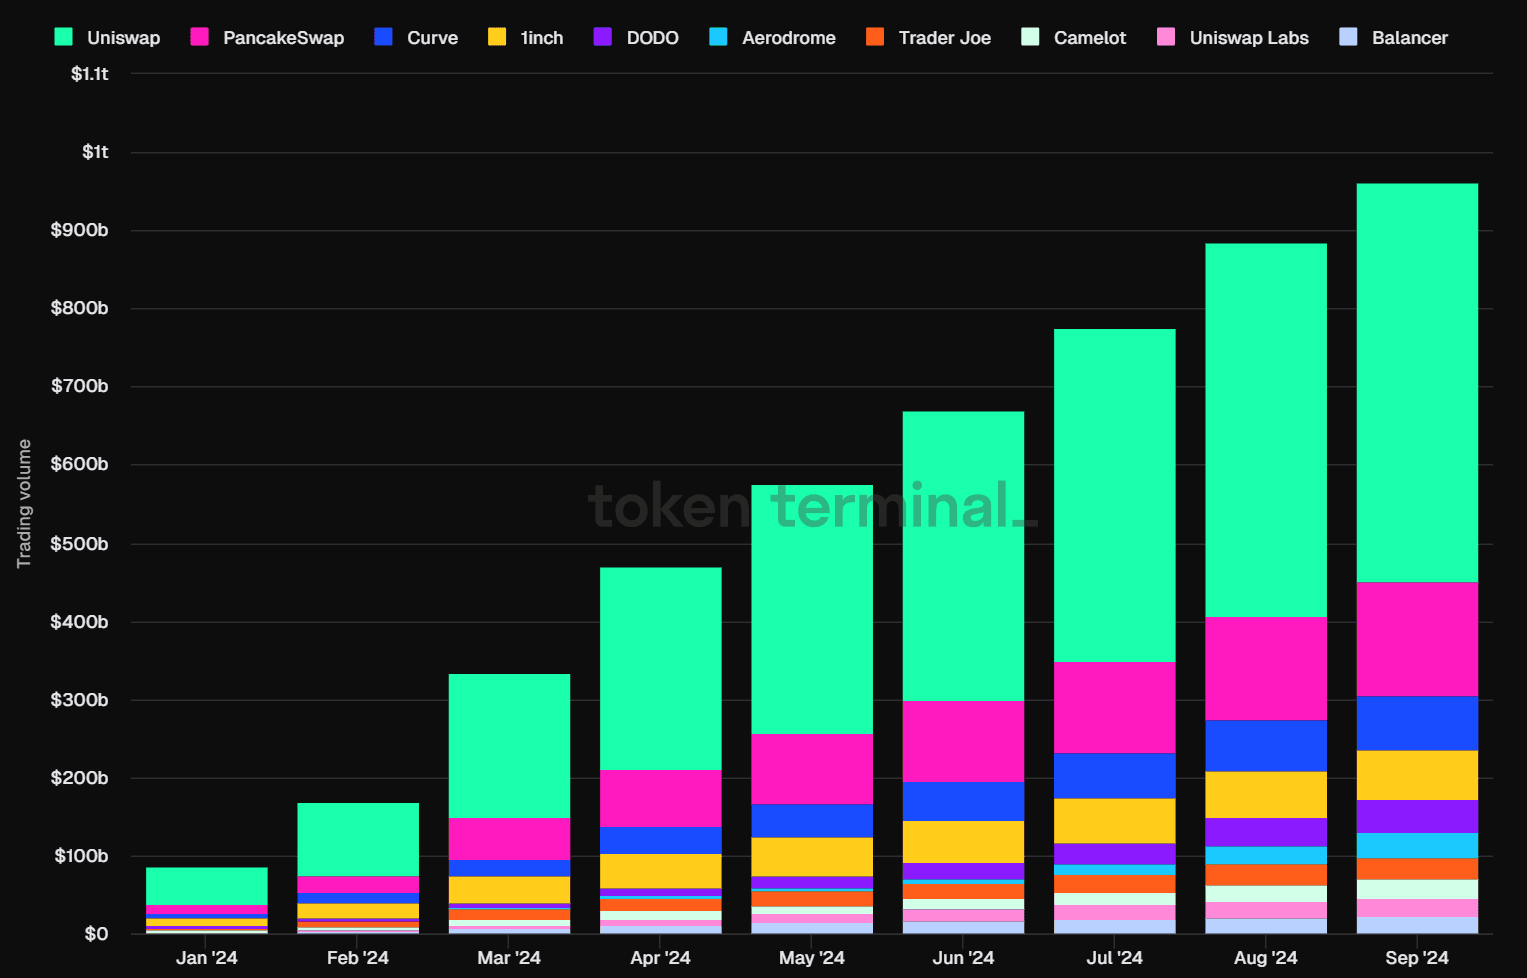The width and height of the screenshot is (1527, 978).
Task: Click the $1.1t y-axis value
Action: point(90,74)
